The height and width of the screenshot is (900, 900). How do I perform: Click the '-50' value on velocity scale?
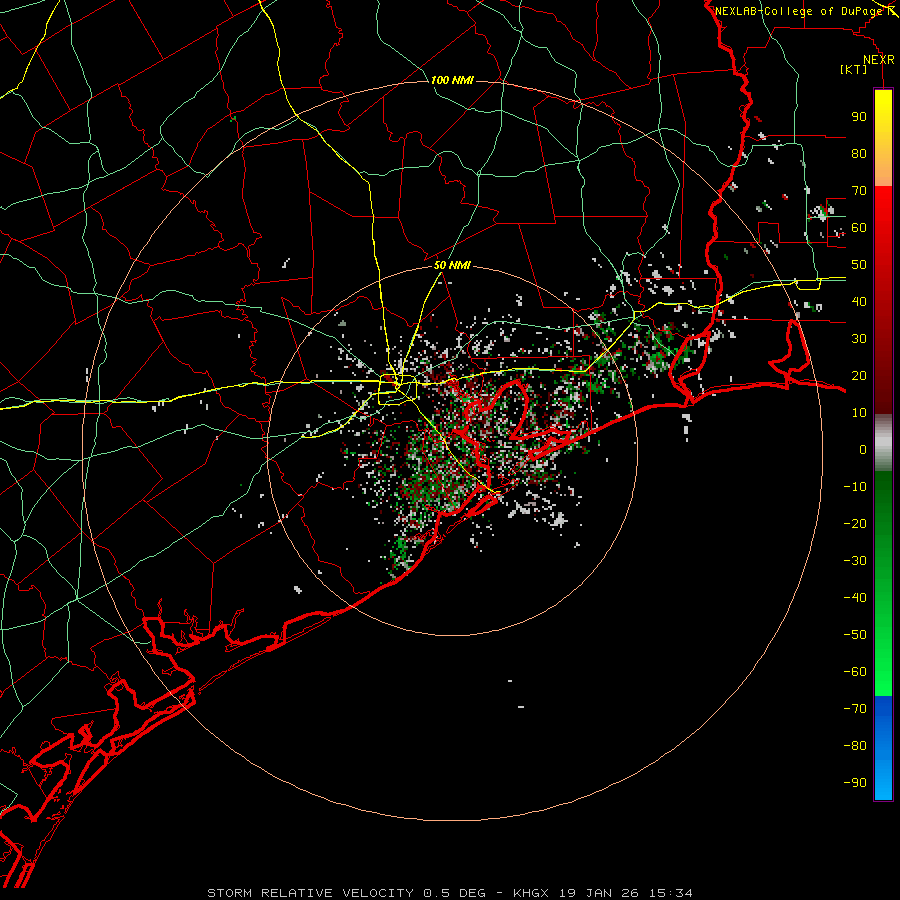click(855, 635)
